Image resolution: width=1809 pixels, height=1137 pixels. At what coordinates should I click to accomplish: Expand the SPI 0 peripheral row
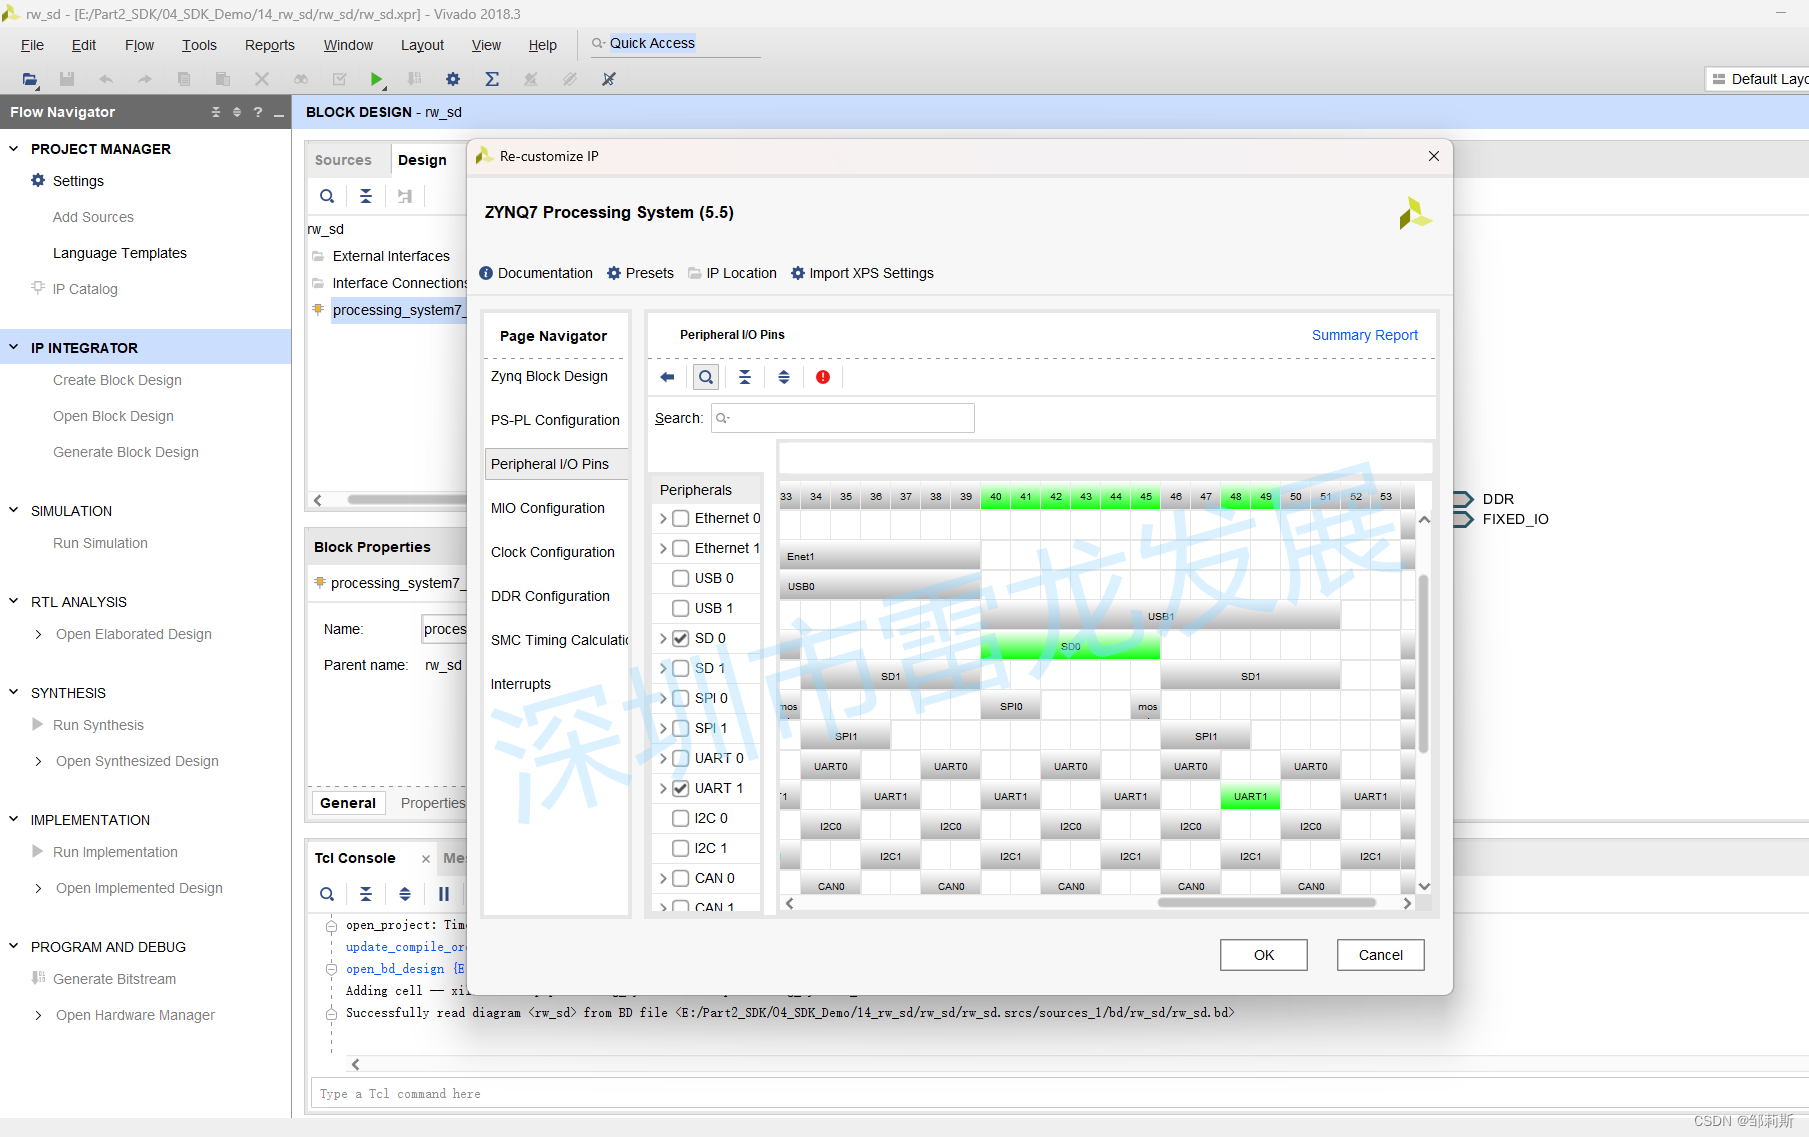(663, 698)
